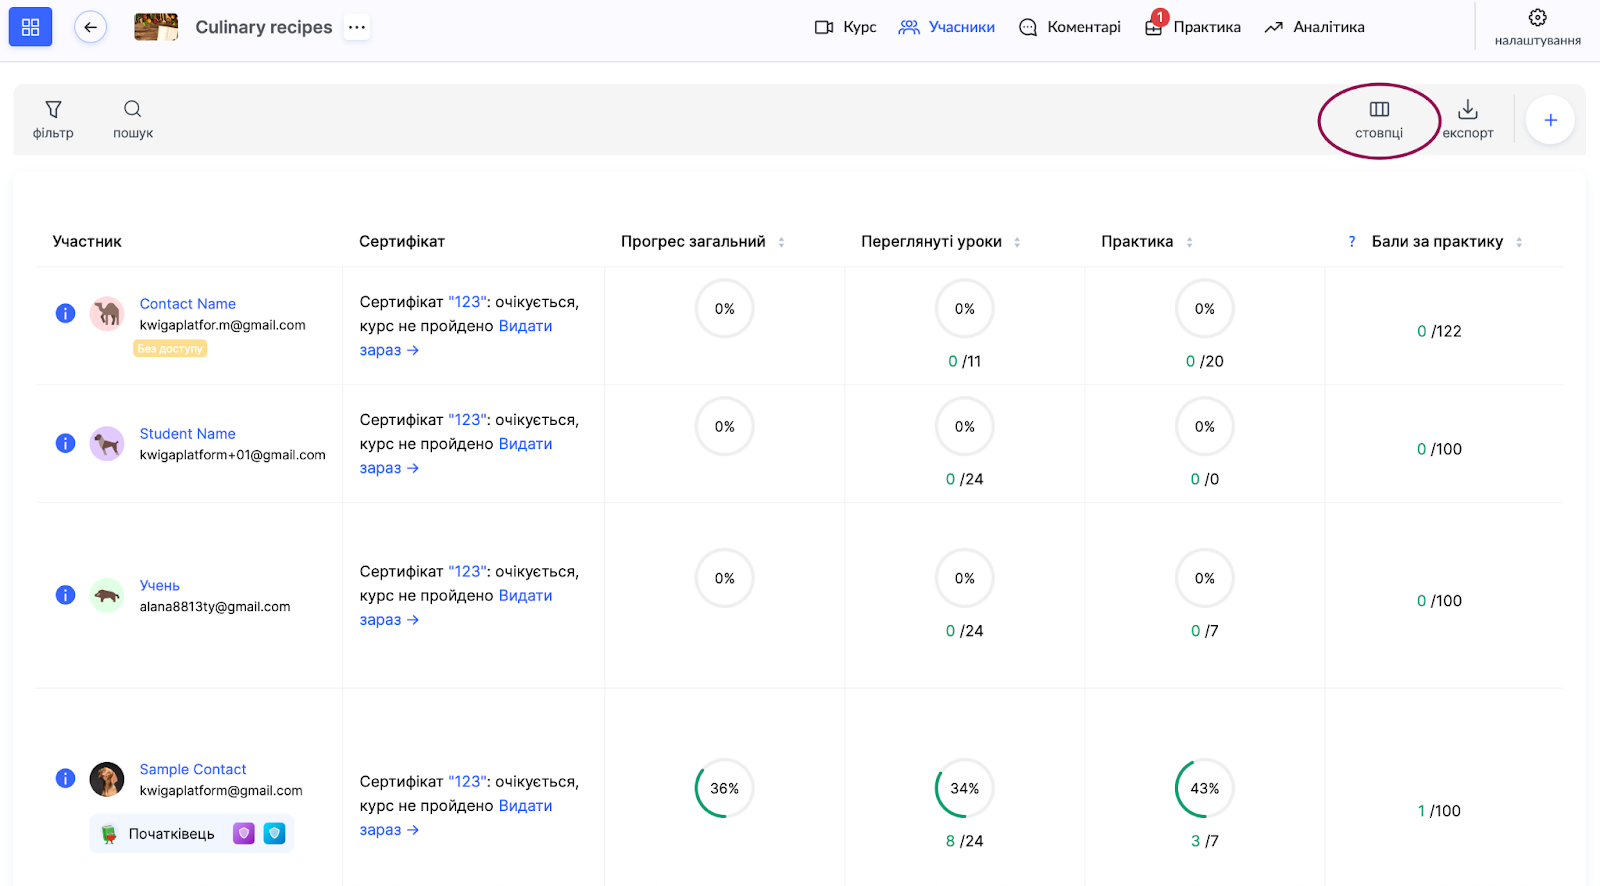Click Видати зараз link for Учень
The image size is (1600, 886).
tap(525, 596)
